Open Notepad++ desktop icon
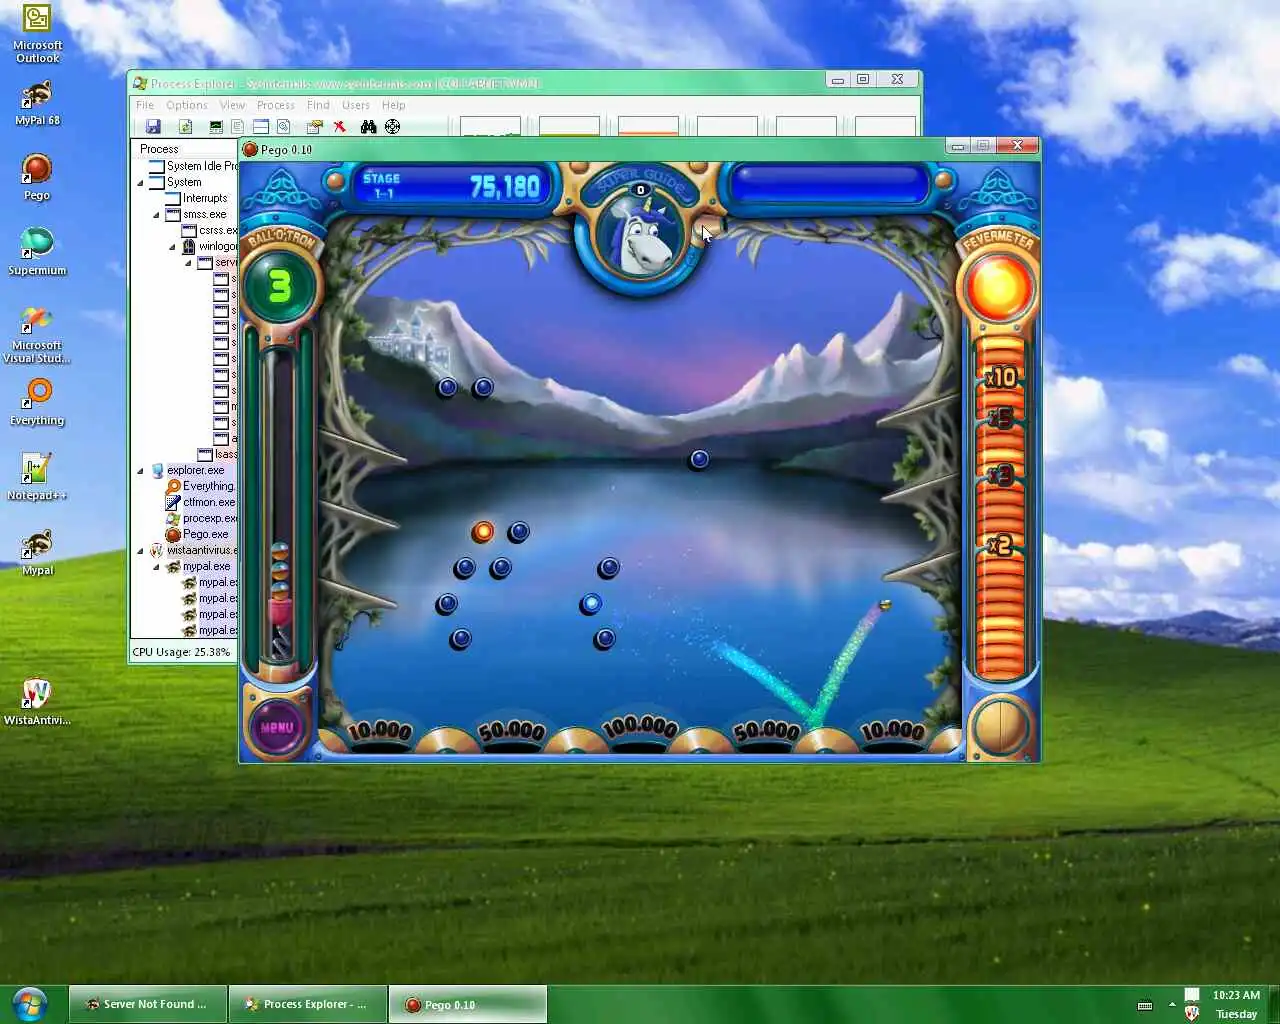 click(37, 477)
